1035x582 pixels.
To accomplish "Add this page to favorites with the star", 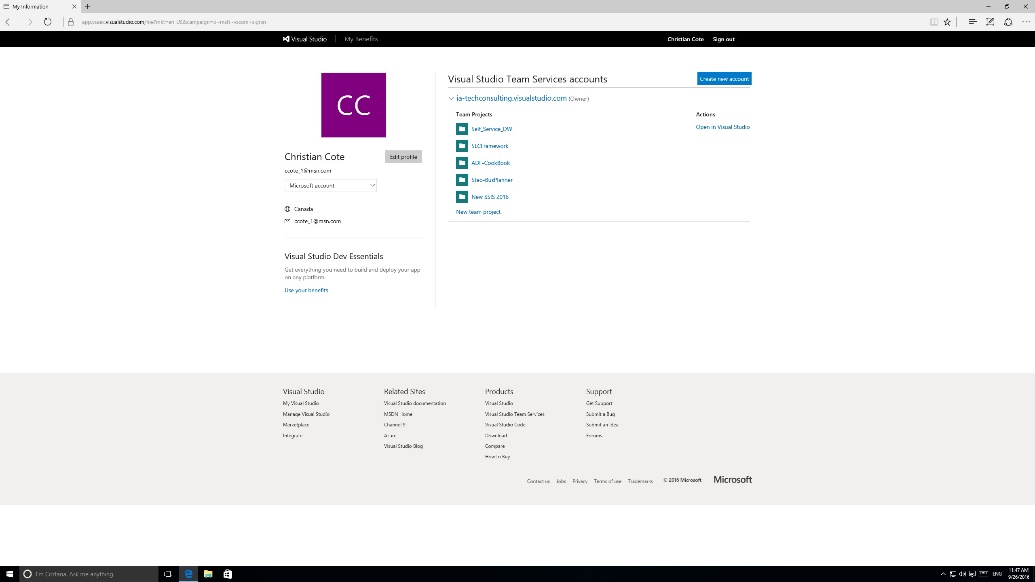I will tap(947, 22).
